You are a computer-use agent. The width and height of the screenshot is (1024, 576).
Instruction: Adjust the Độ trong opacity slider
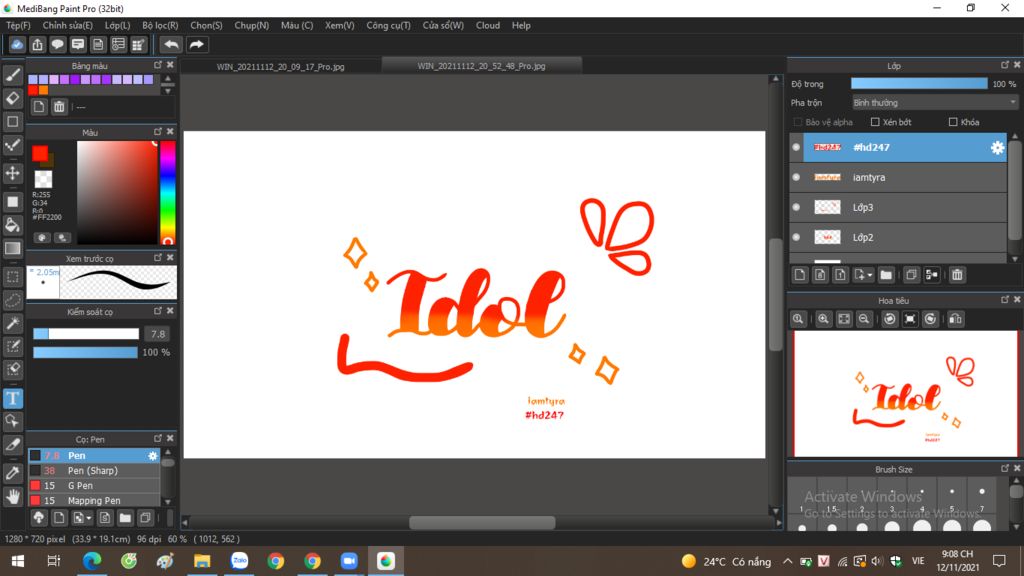pyautogui.click(x=919, y=84)
